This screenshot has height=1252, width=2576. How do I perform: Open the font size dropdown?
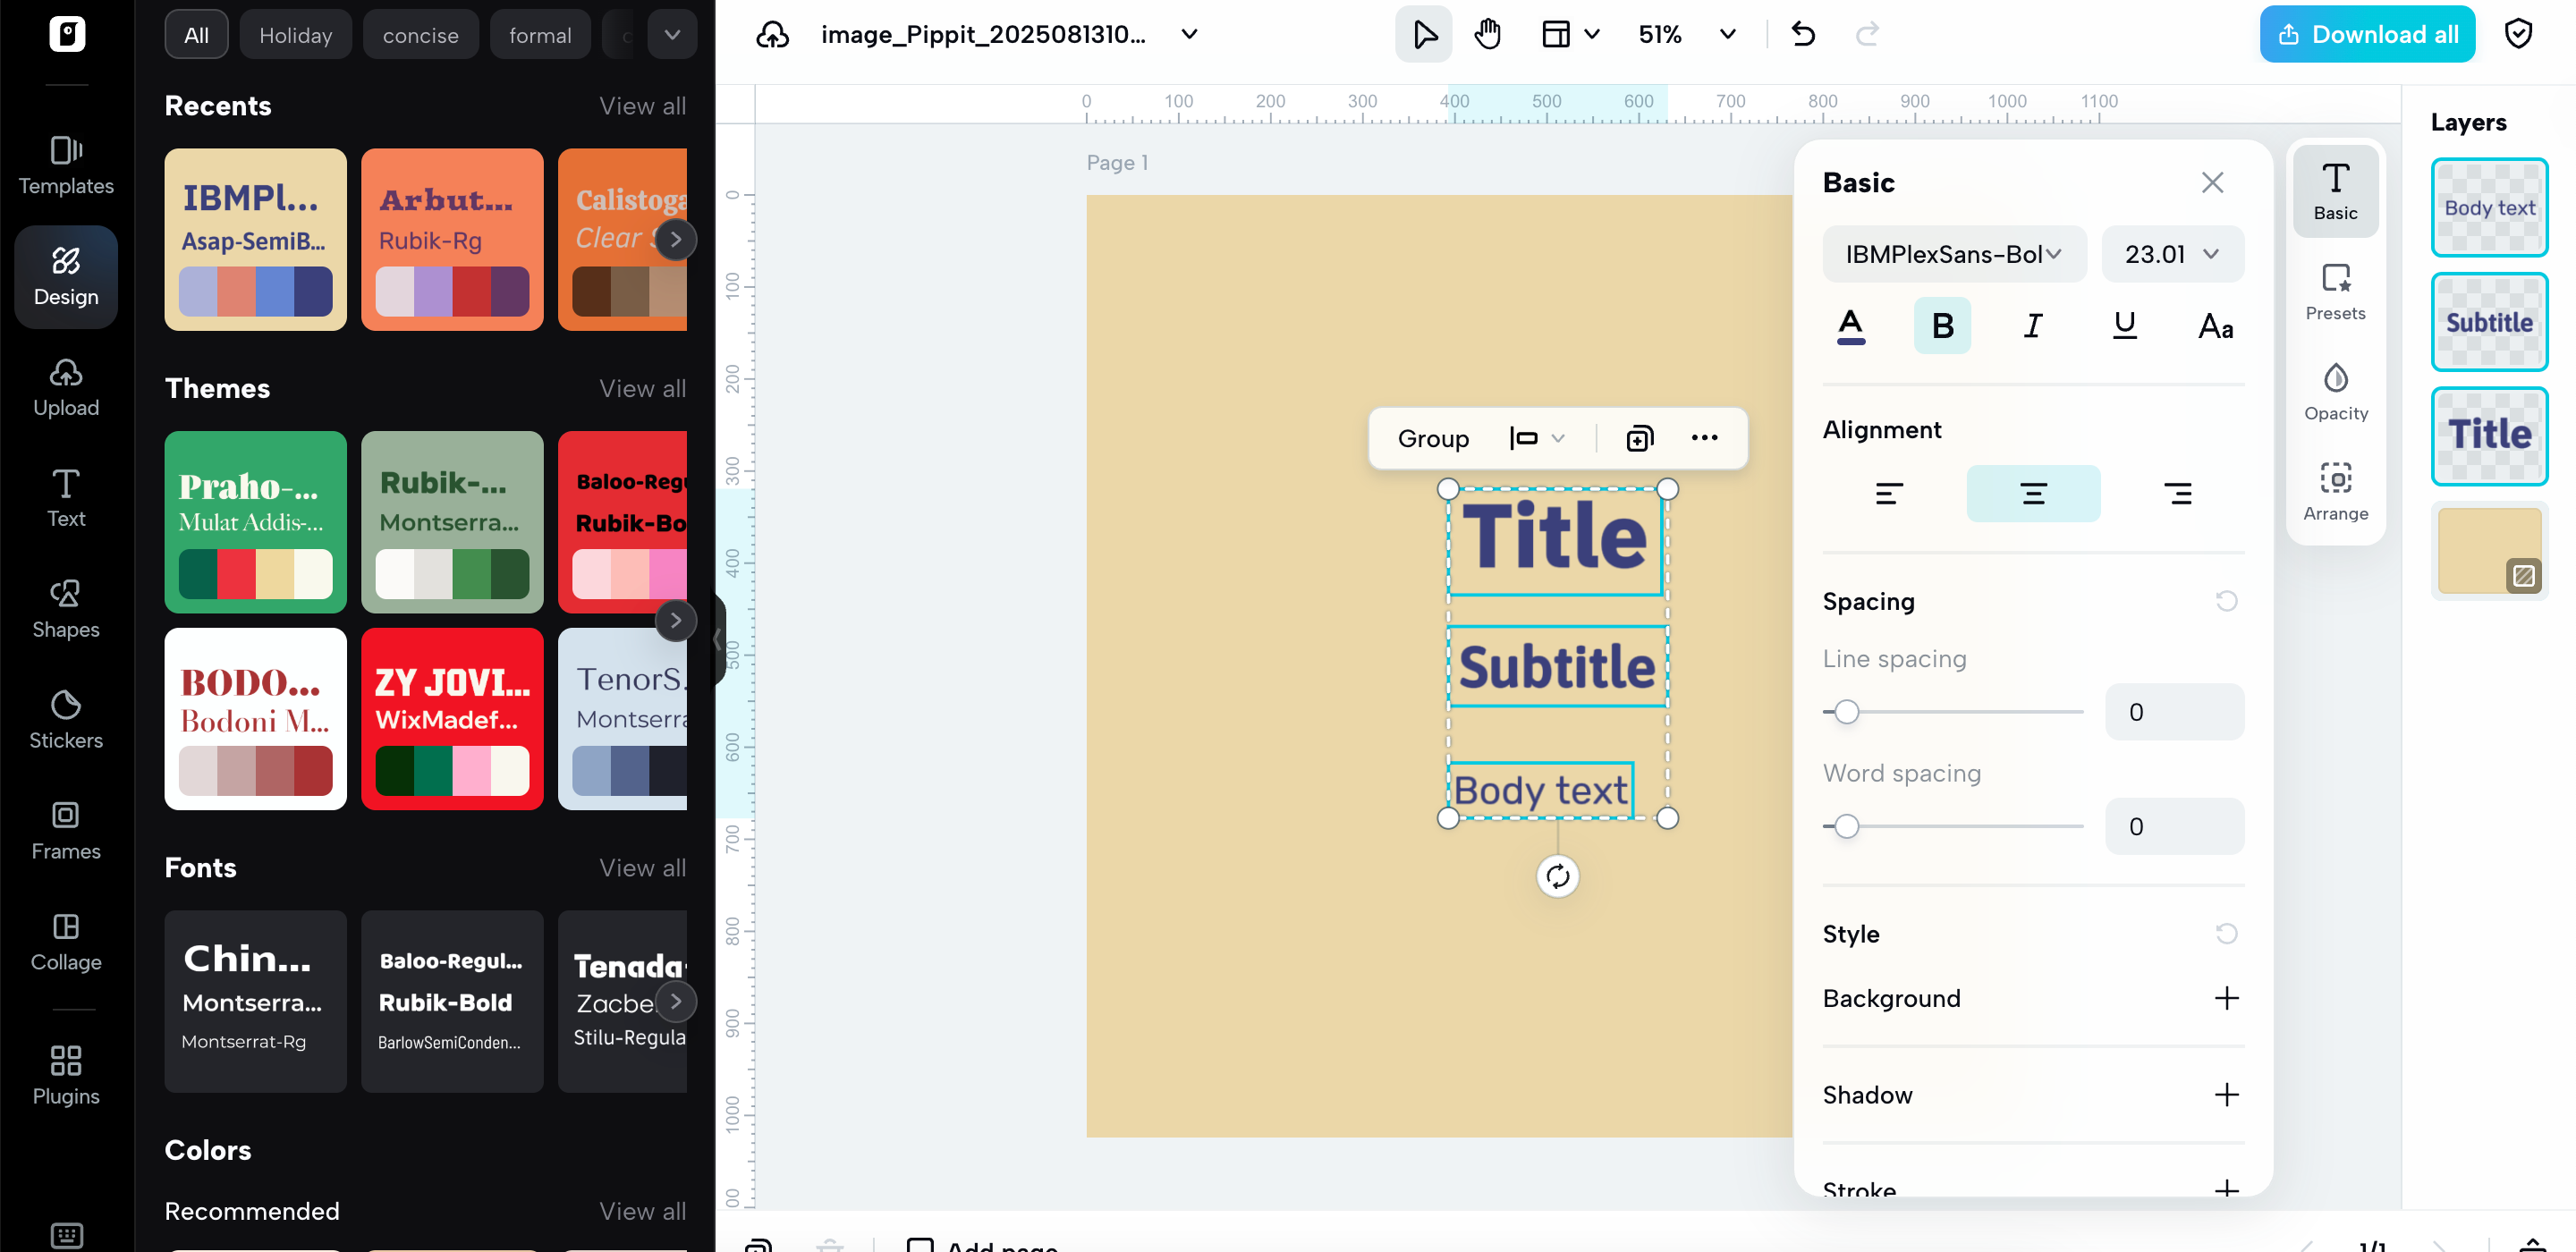coord(2172,254)
